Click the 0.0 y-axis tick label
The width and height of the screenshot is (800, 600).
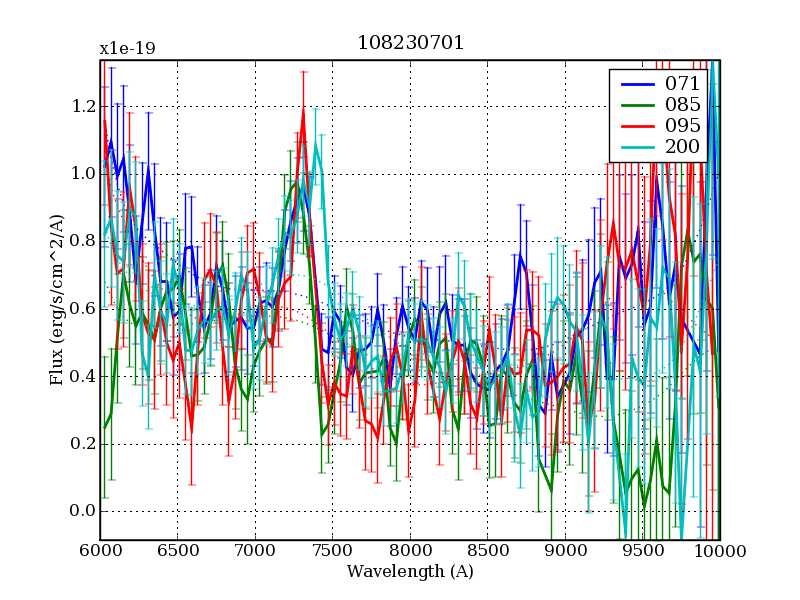tap(83, 511)
